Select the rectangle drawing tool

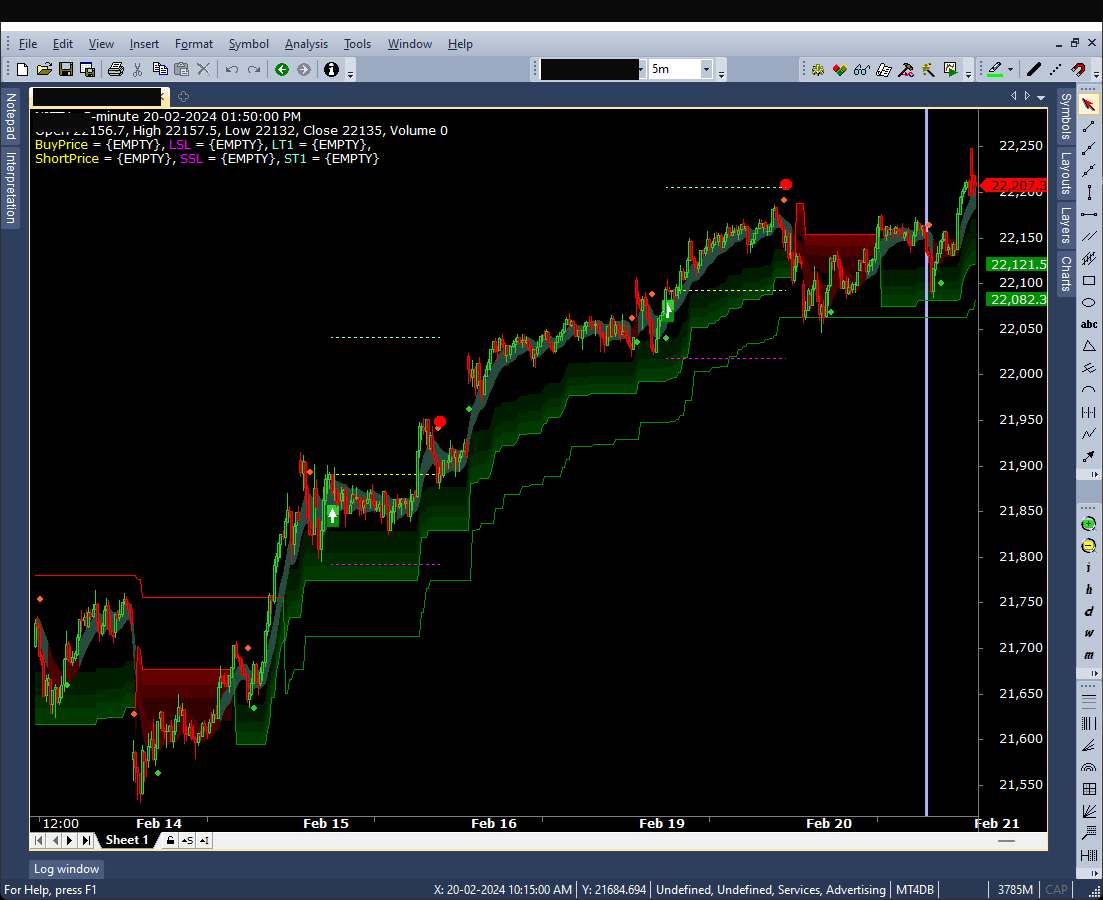pyautogui.click(x=1089, y=281)
